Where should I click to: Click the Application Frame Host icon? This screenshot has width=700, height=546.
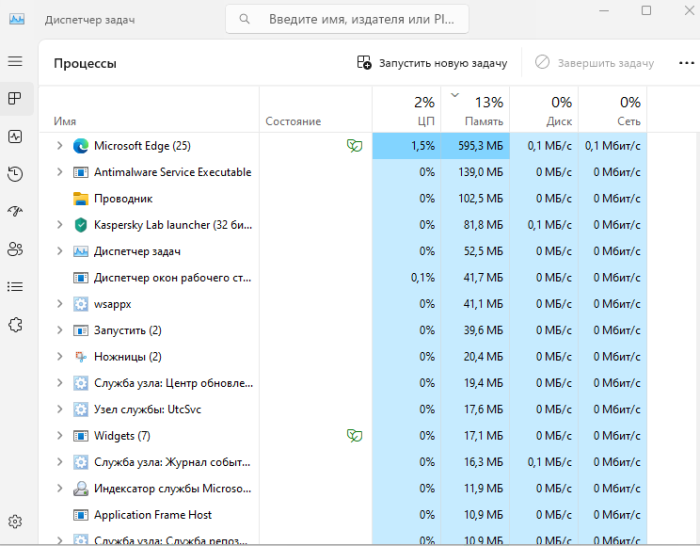pyautogui.click(x=81, y=515)
